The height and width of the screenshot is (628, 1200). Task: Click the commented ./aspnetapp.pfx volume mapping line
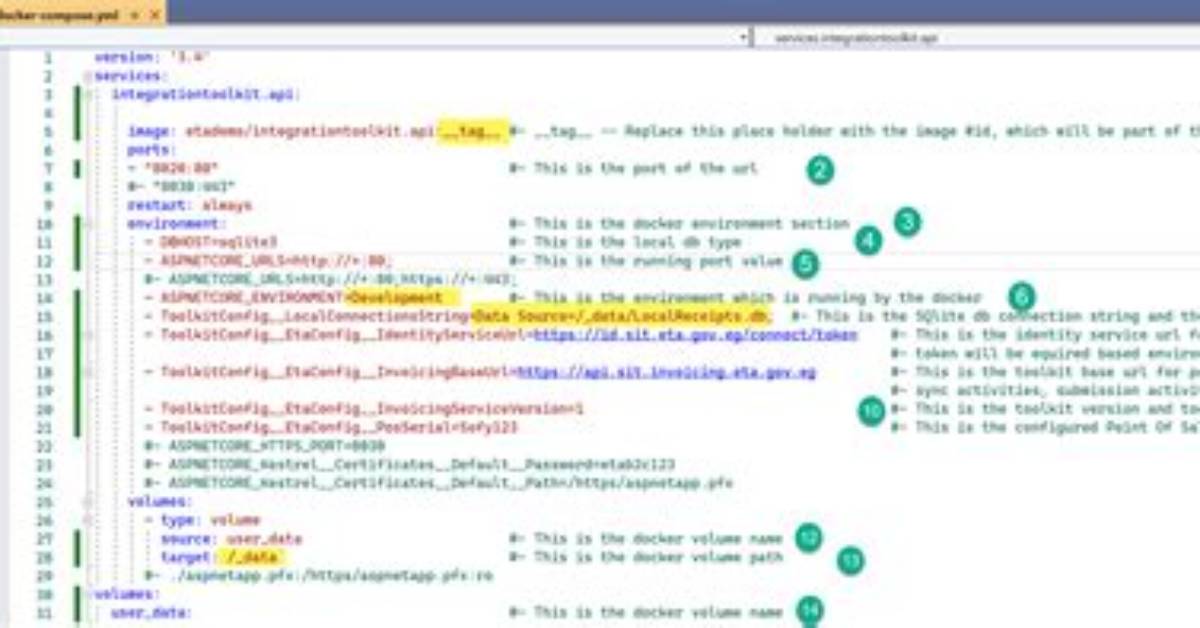pos(318,575)
